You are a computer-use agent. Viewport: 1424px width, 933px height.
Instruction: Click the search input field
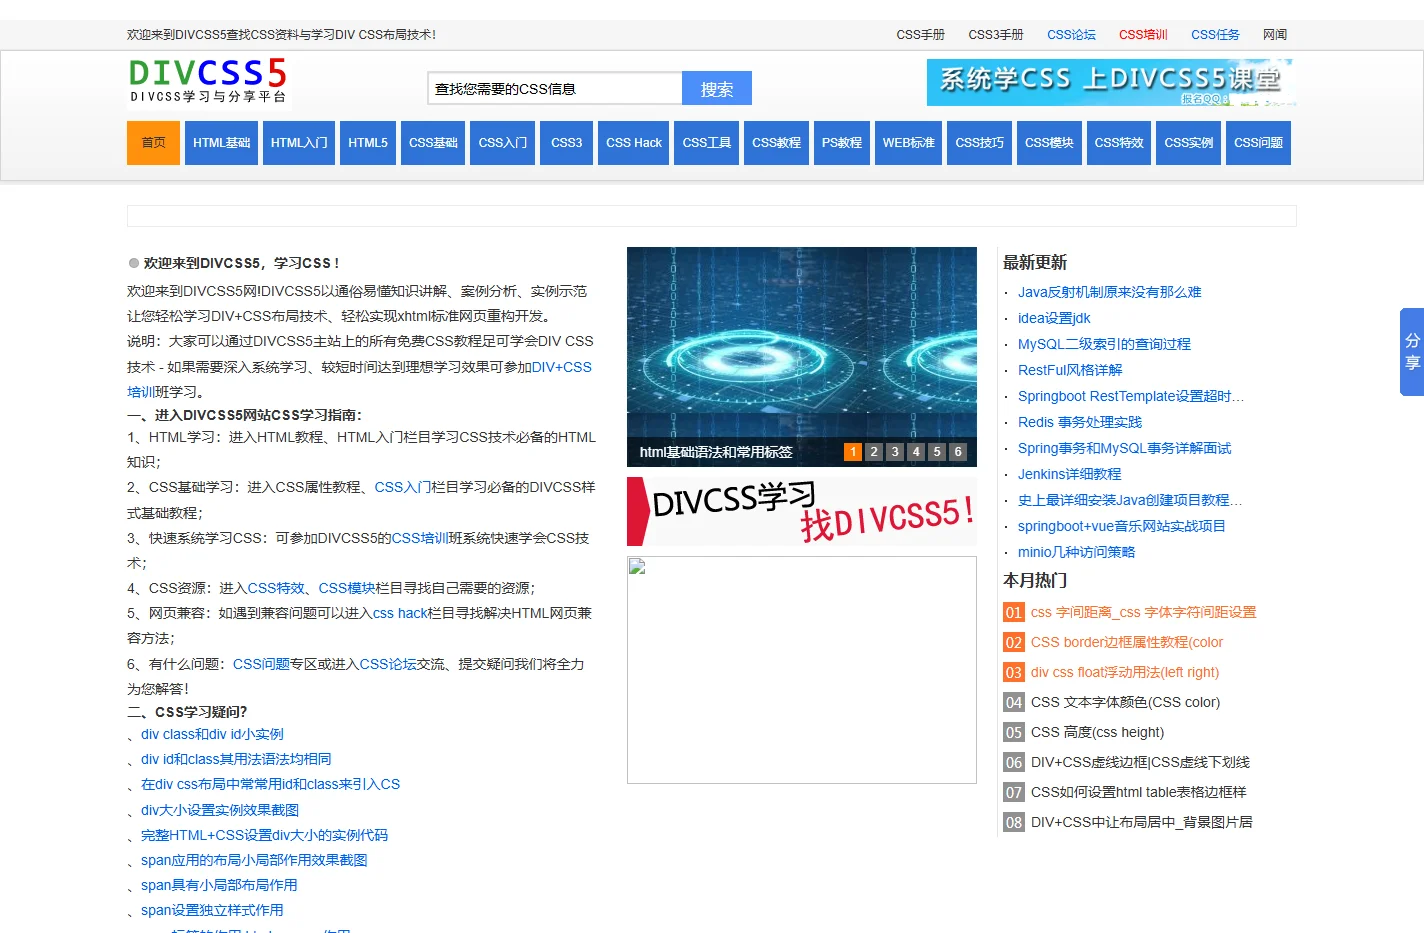pos(555,88)
